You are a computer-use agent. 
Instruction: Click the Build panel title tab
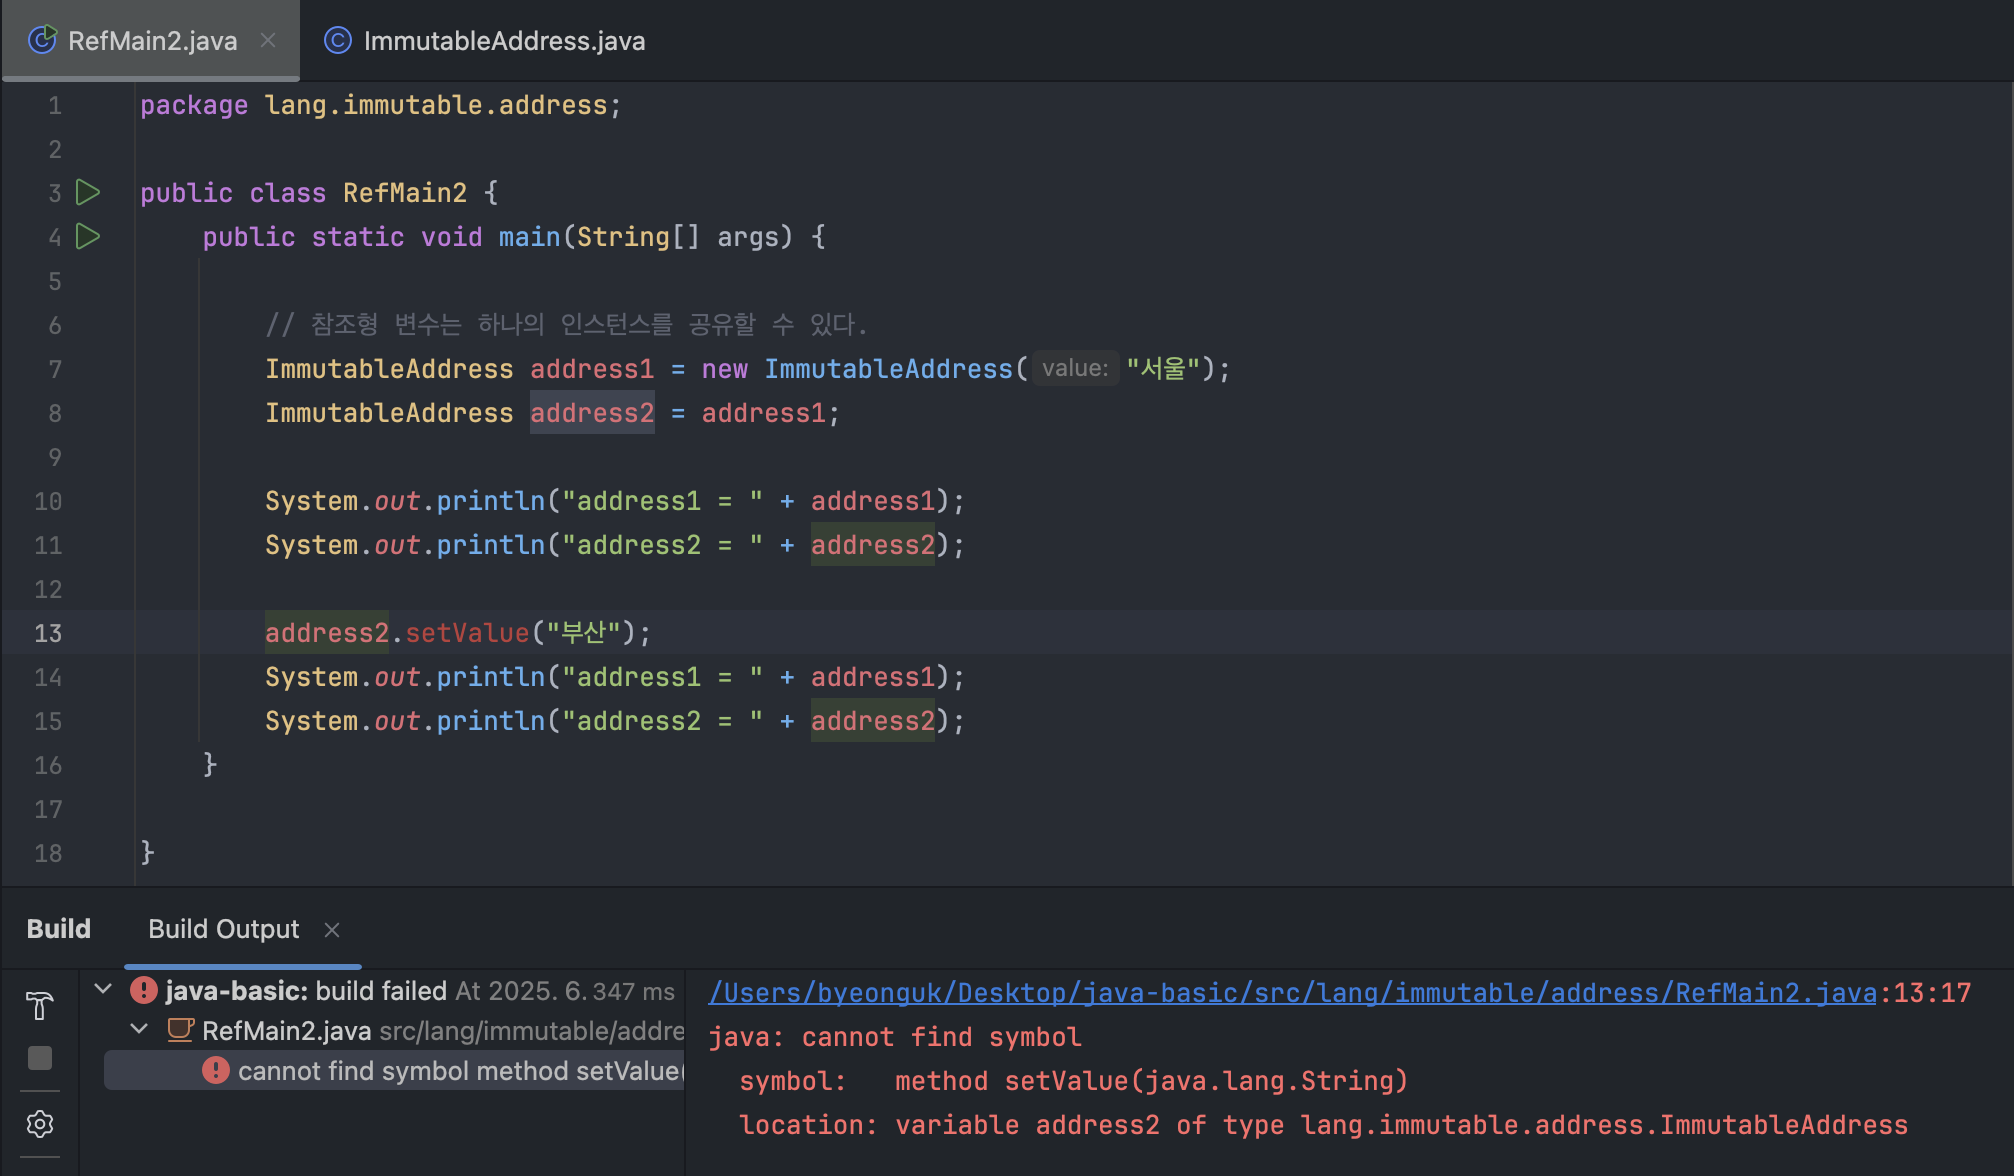59,929
